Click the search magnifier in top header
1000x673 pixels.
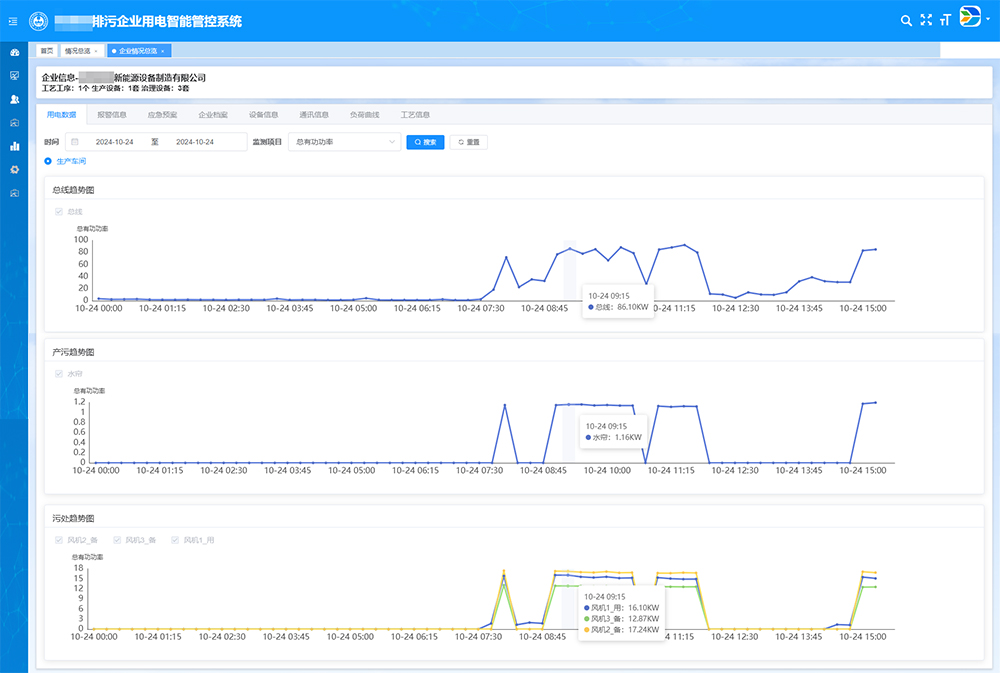(x=906, y=20)
